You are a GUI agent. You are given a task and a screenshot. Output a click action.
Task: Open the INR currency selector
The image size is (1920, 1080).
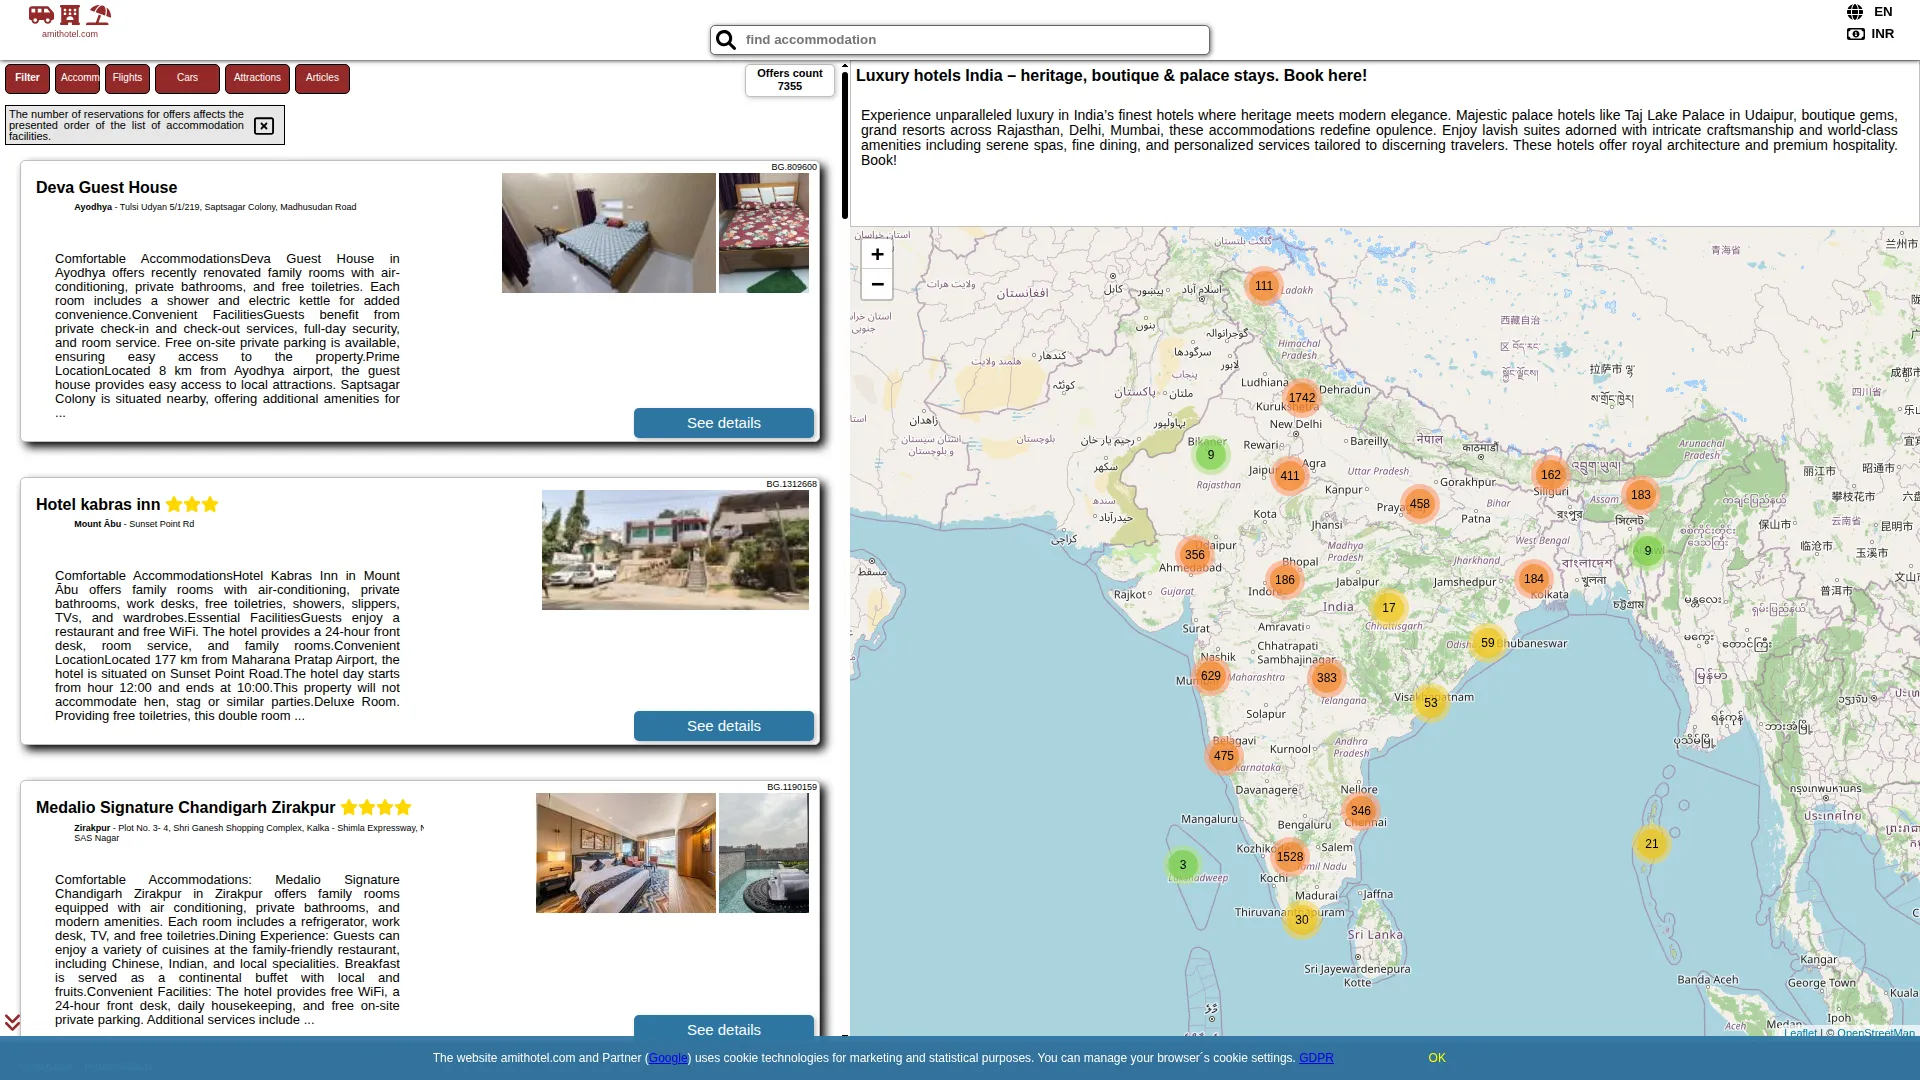click(1883, 34)
